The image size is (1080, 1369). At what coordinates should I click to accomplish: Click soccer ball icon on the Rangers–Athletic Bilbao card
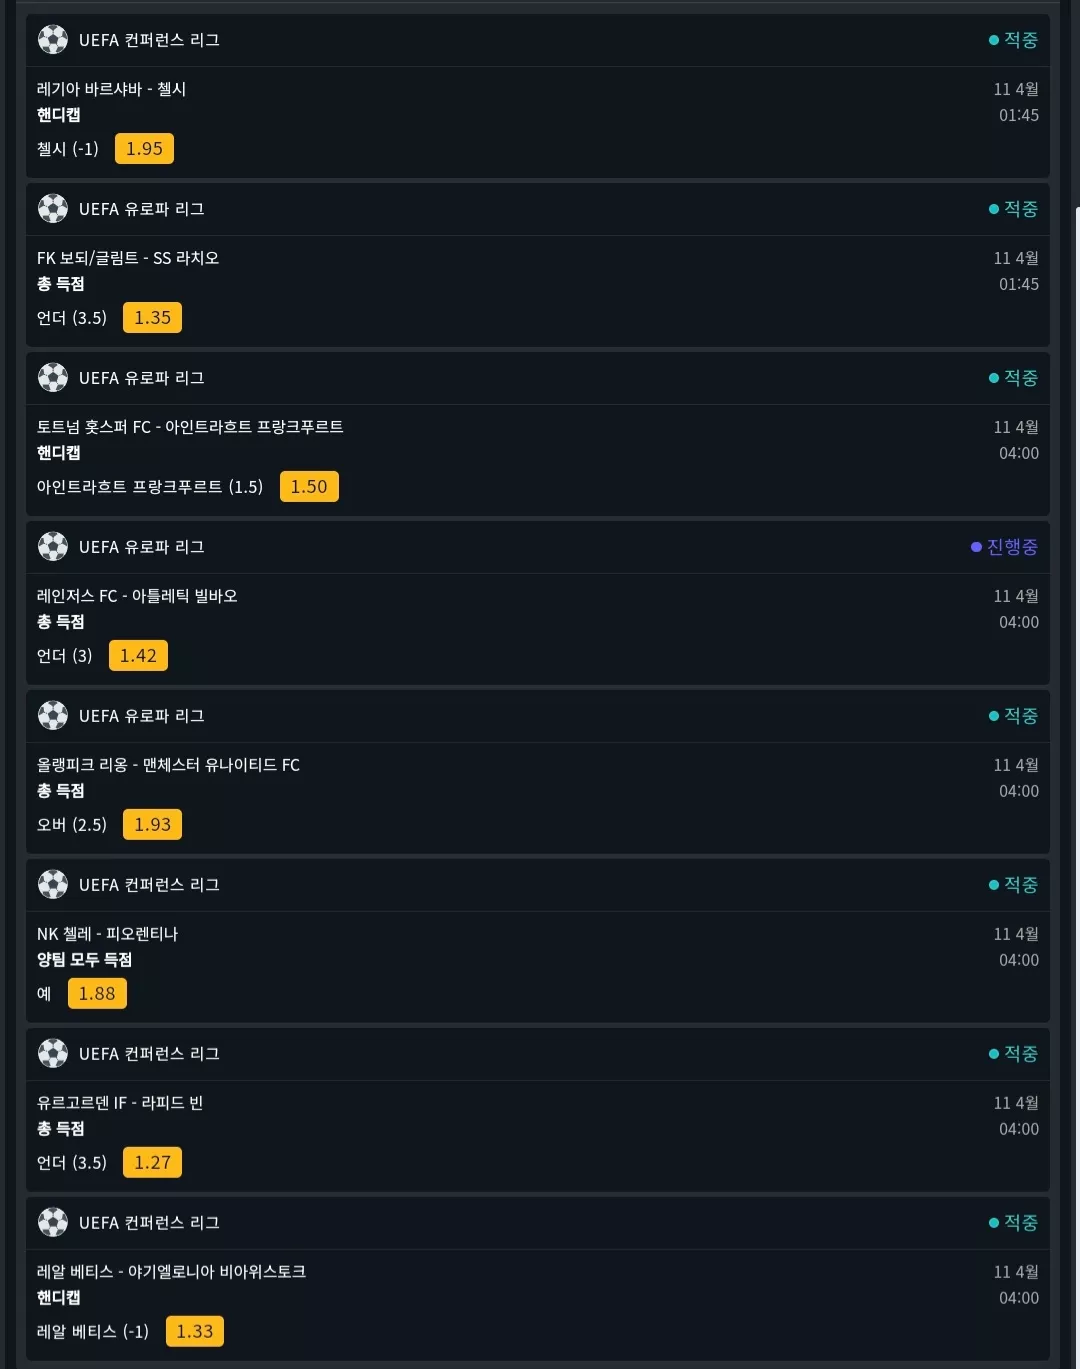(x=53, y=547)
